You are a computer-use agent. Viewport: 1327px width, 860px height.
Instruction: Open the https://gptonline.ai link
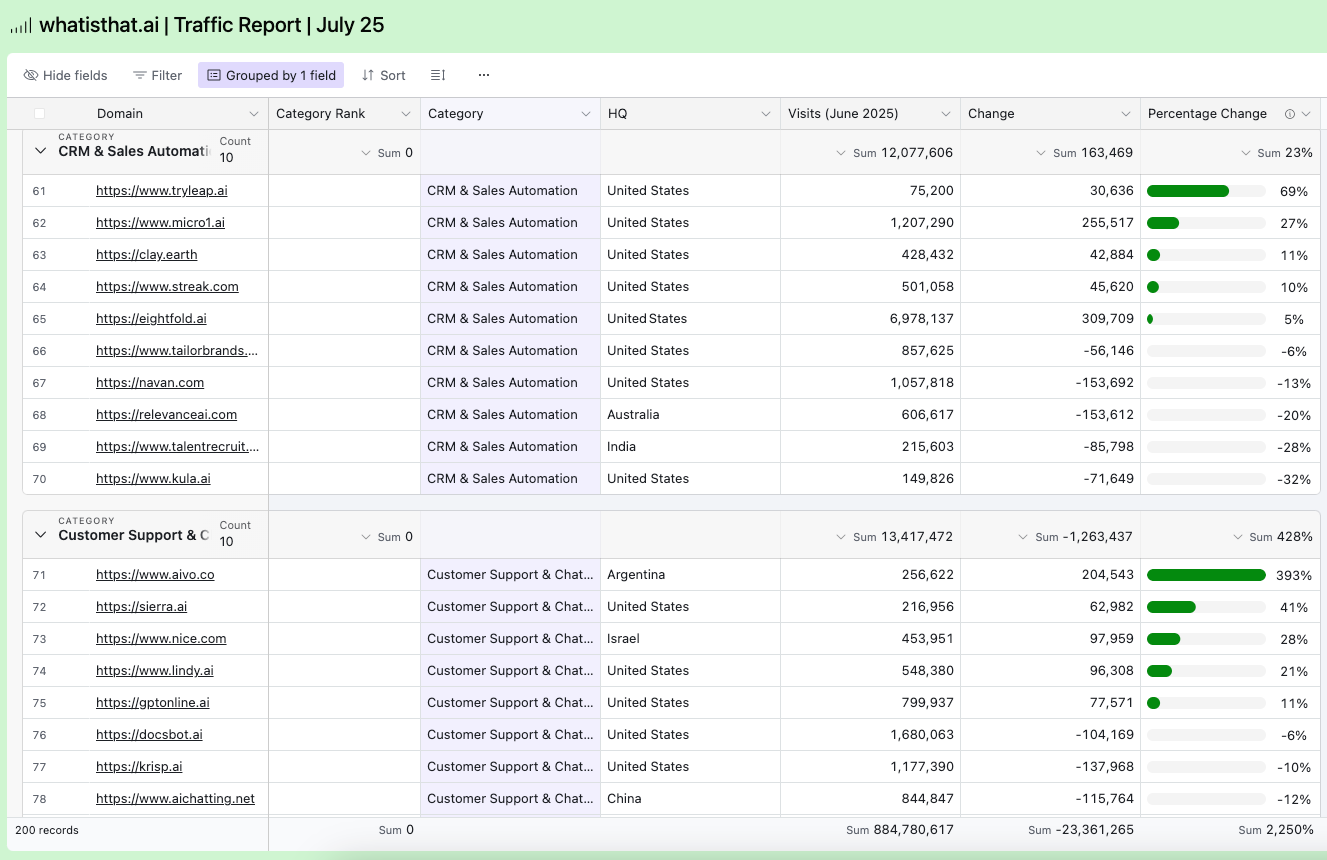(153, 703)
